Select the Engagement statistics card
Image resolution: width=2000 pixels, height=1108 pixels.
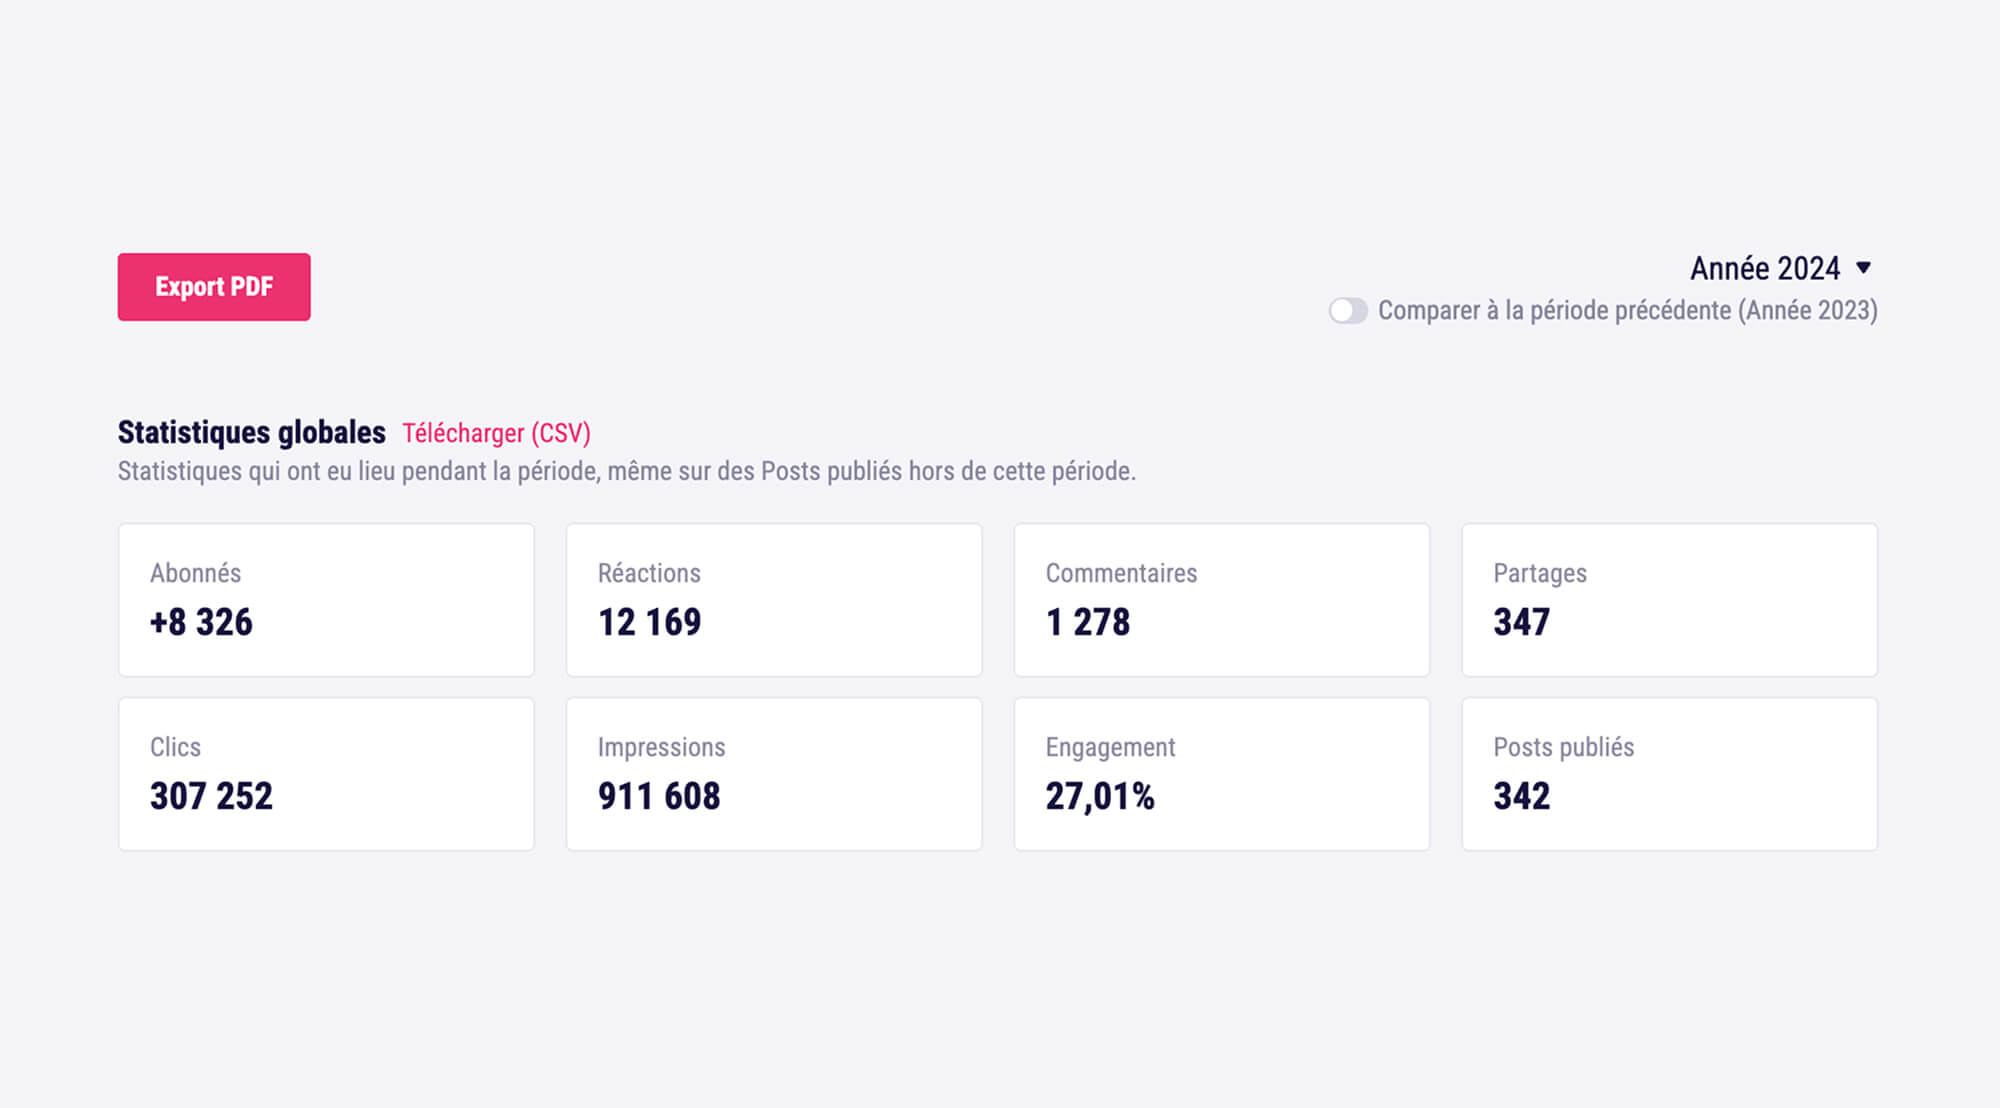click(x=1222, y=774)
